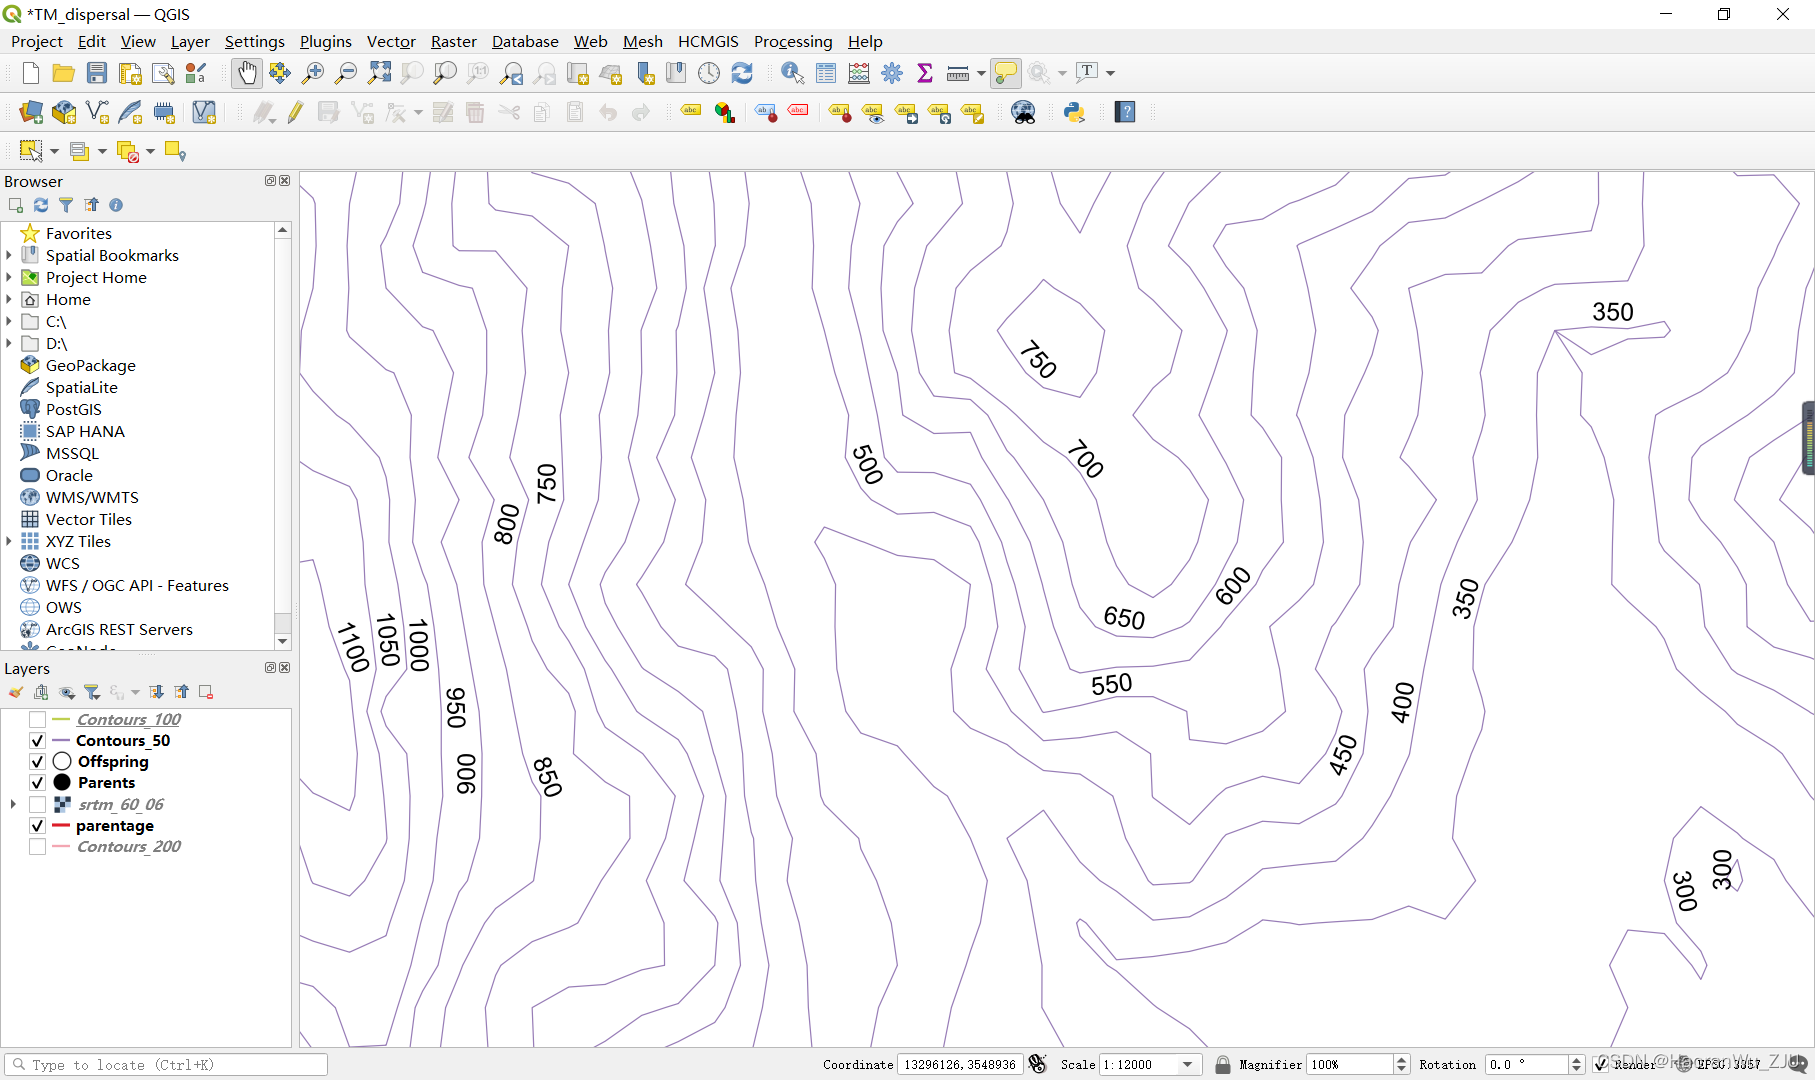Viewport: 1815px width, 1080px height.
Task: Remove layer with the Layers panel icon
Action: [206, 692]
